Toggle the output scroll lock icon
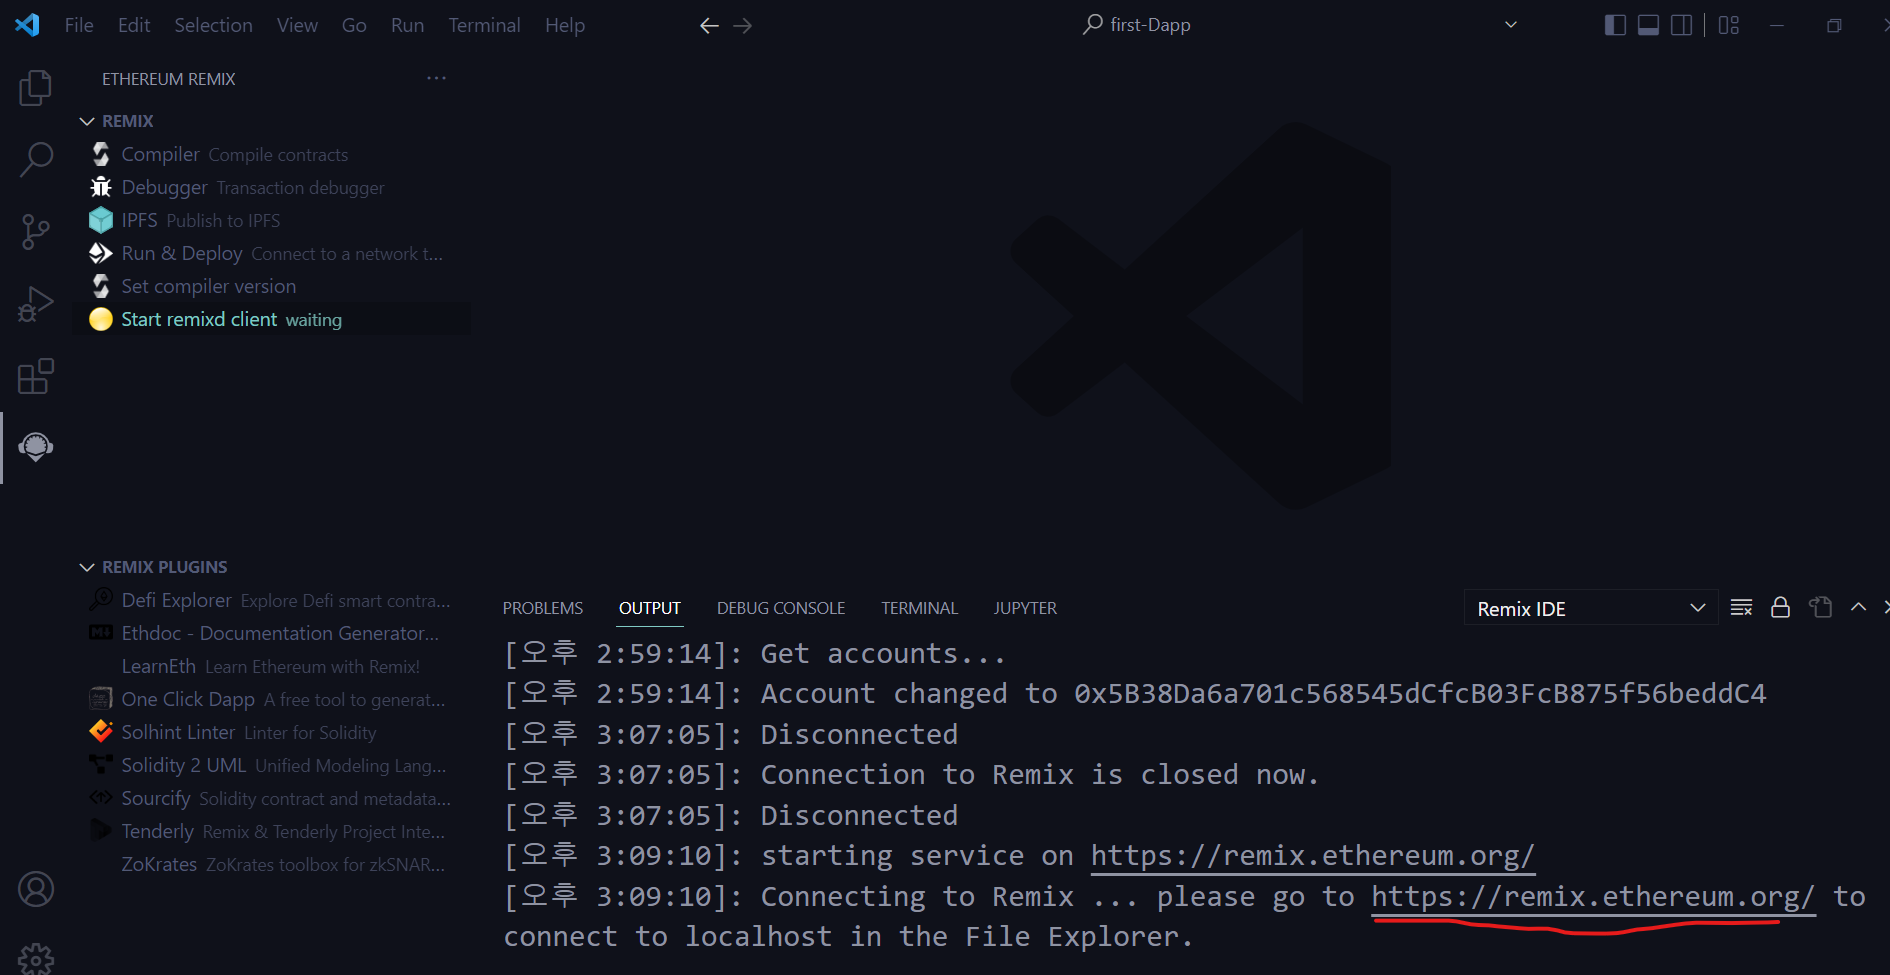This screenshot has width=1890, height=975. pyautogui.click(x=1780, y=607)
